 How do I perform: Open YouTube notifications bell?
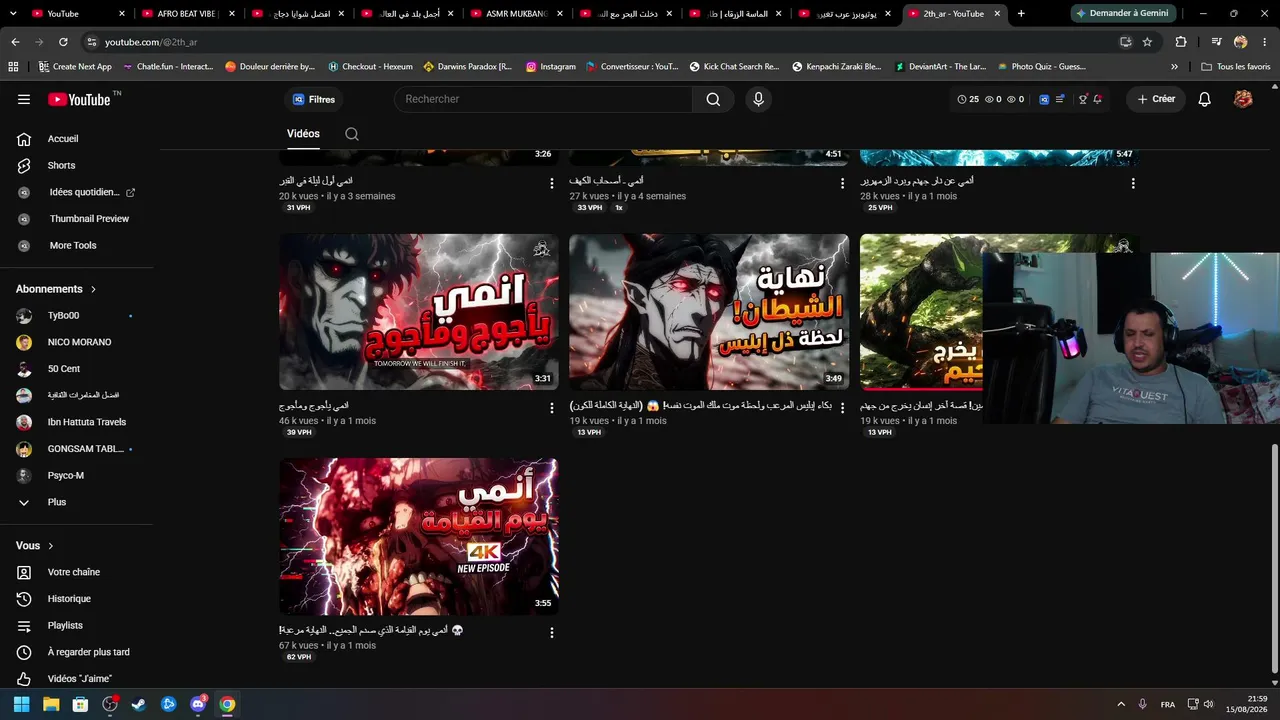click(x=1205, y=99)
